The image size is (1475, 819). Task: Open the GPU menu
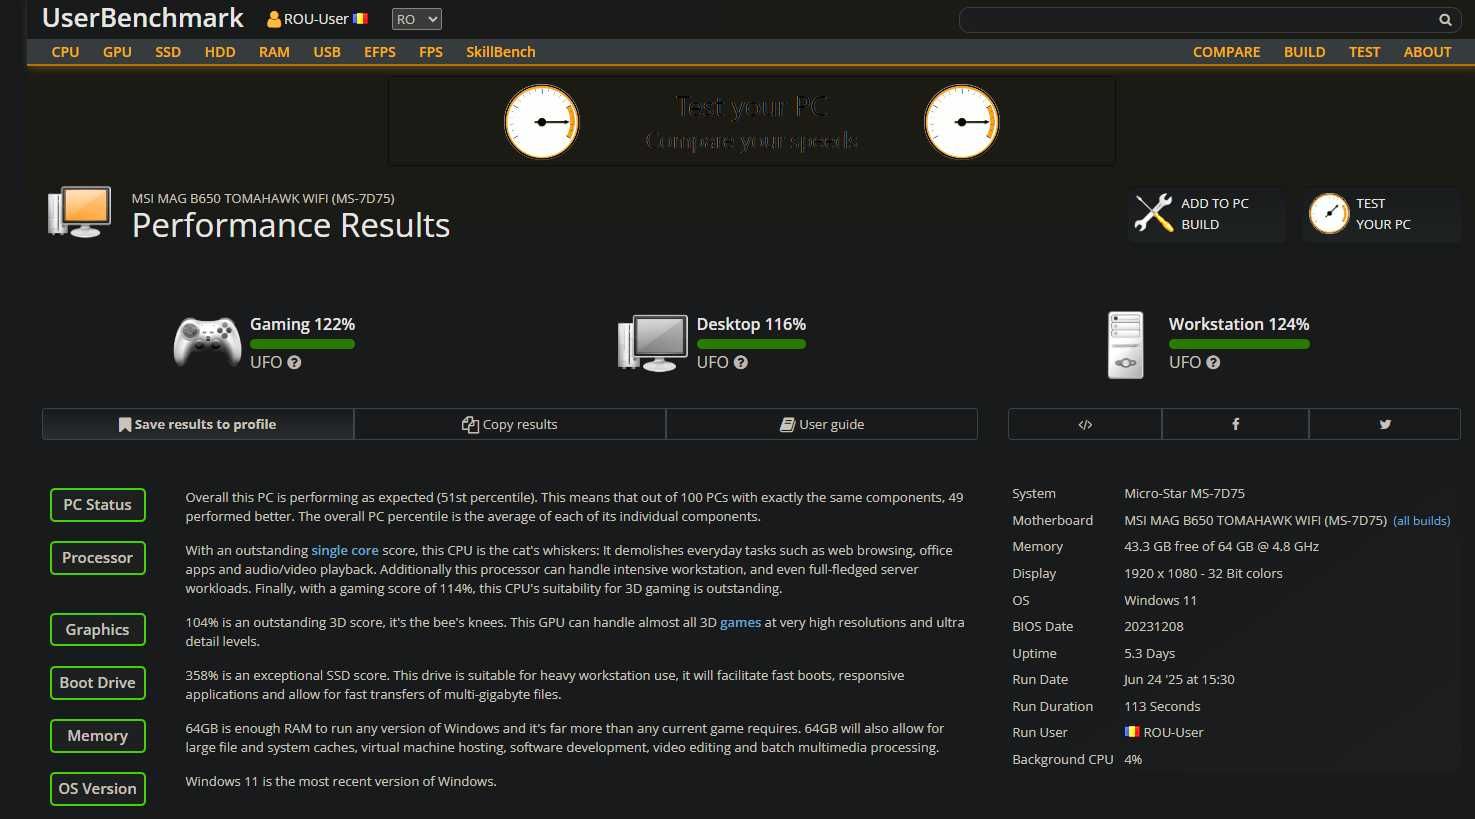117,52
